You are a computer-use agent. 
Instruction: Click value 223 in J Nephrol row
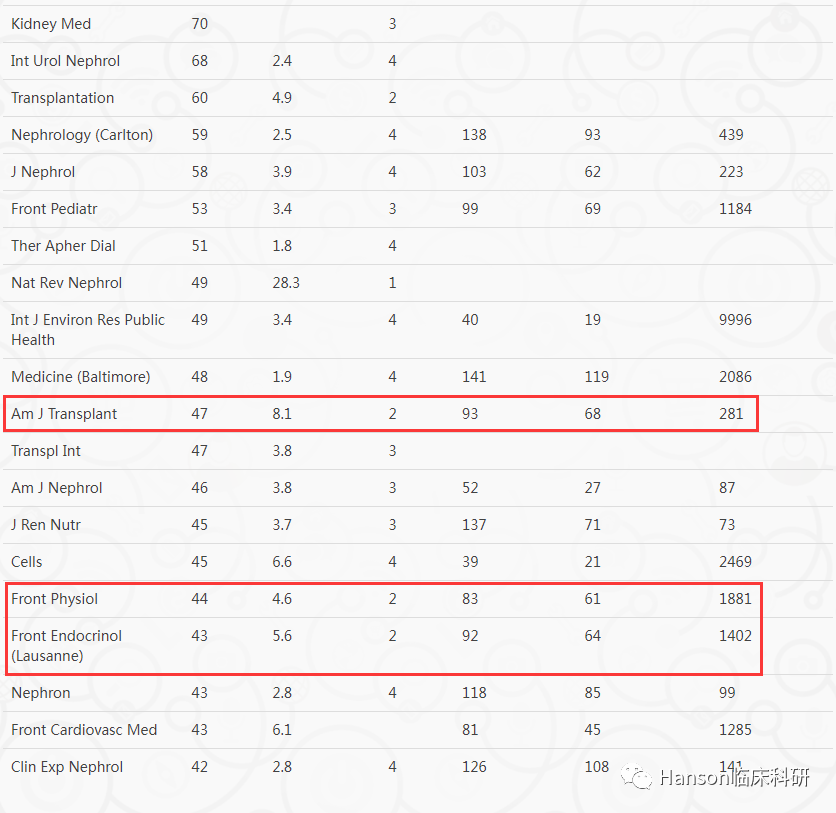point(731,172)
